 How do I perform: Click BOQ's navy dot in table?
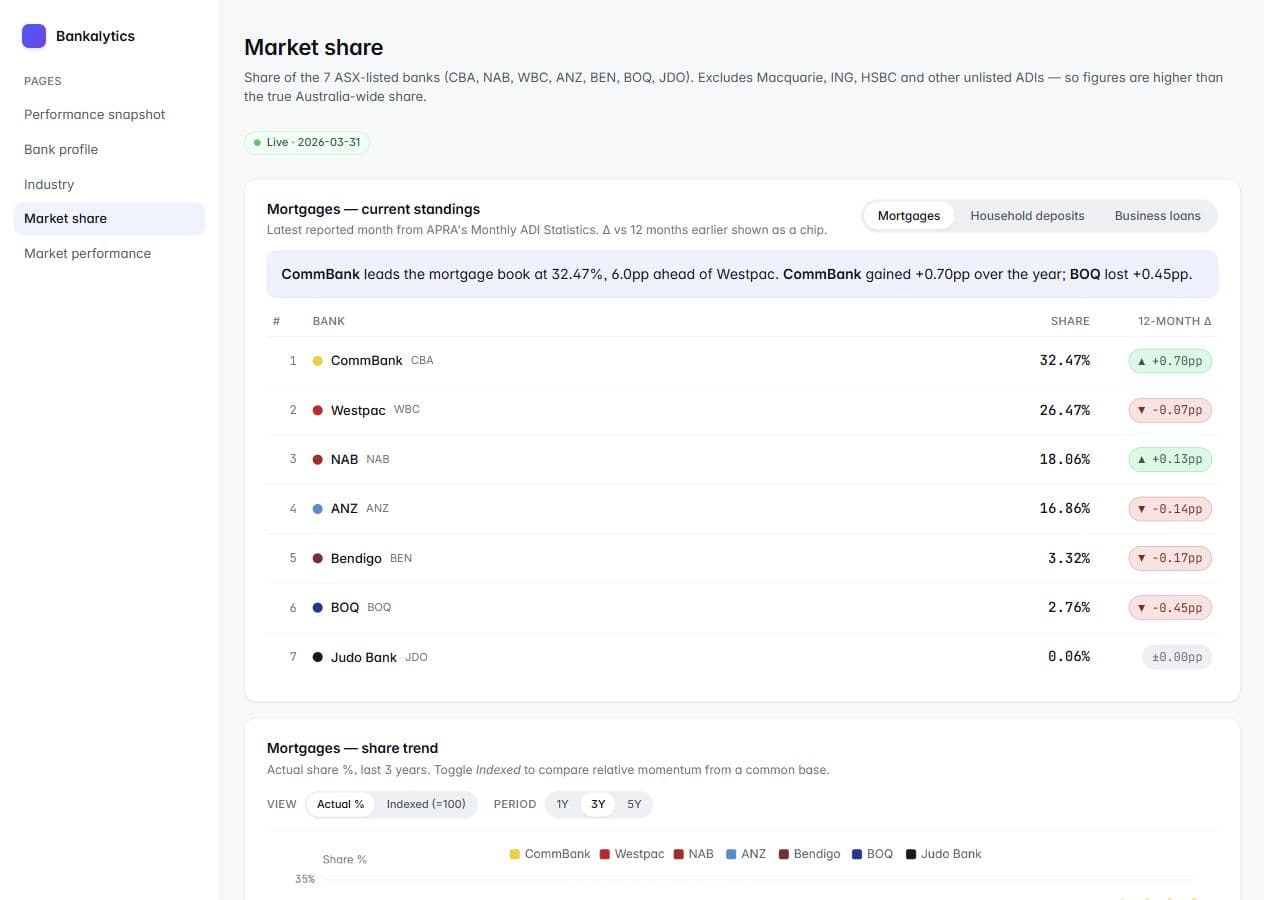tap(318, 607)
